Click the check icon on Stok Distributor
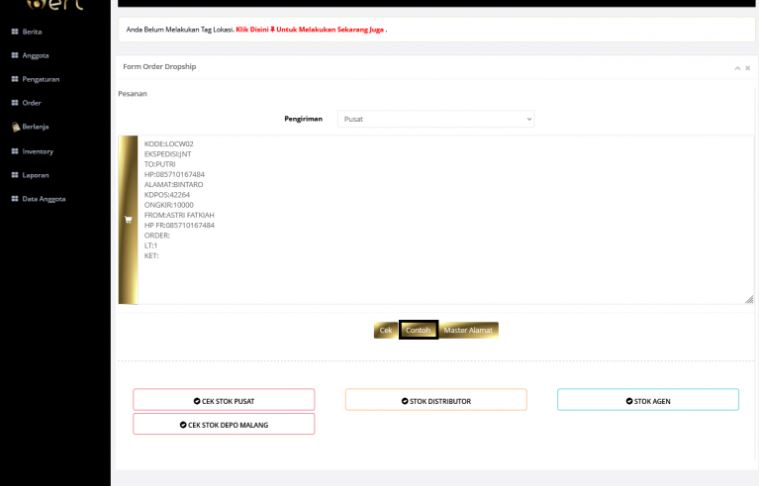This screenshot has height=486, width=760. (405, 401)
